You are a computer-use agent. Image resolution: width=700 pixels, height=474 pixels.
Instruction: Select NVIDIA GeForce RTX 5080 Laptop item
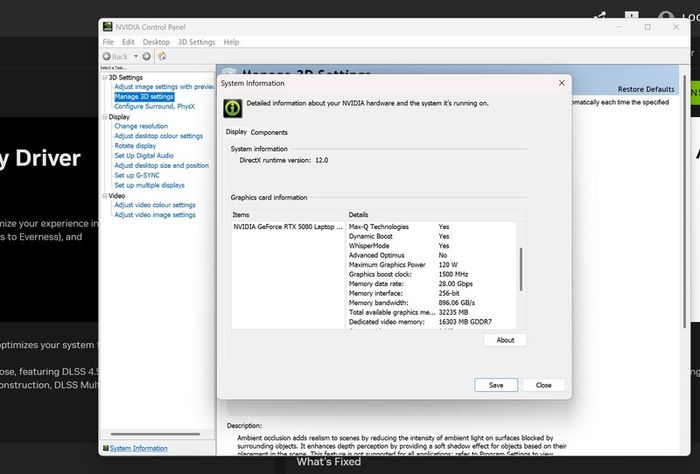288,227
